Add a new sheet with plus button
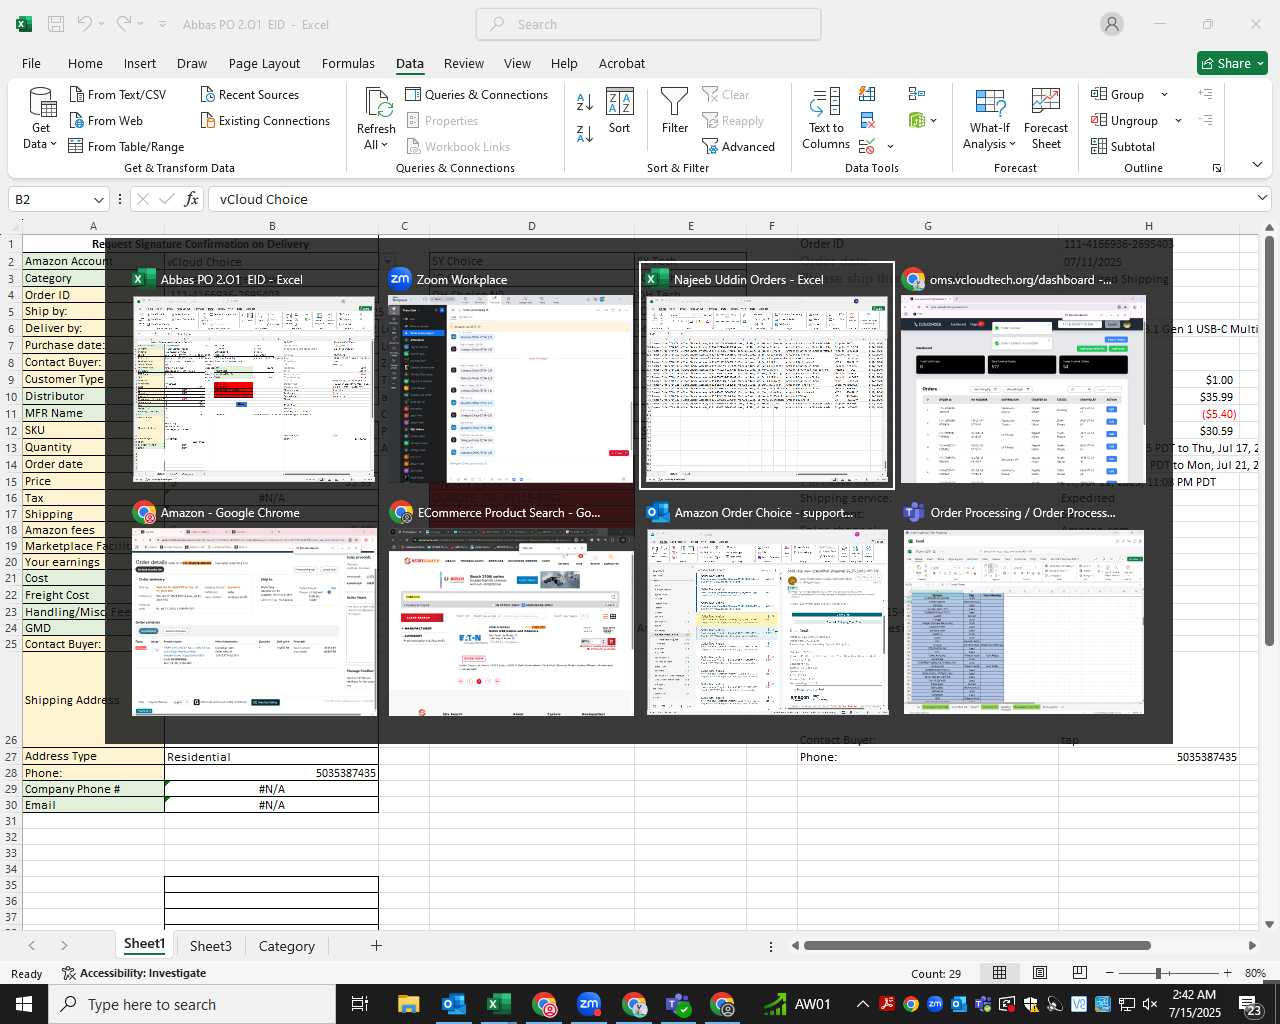The image size is (1280, 1024). (x=376, y=945)
